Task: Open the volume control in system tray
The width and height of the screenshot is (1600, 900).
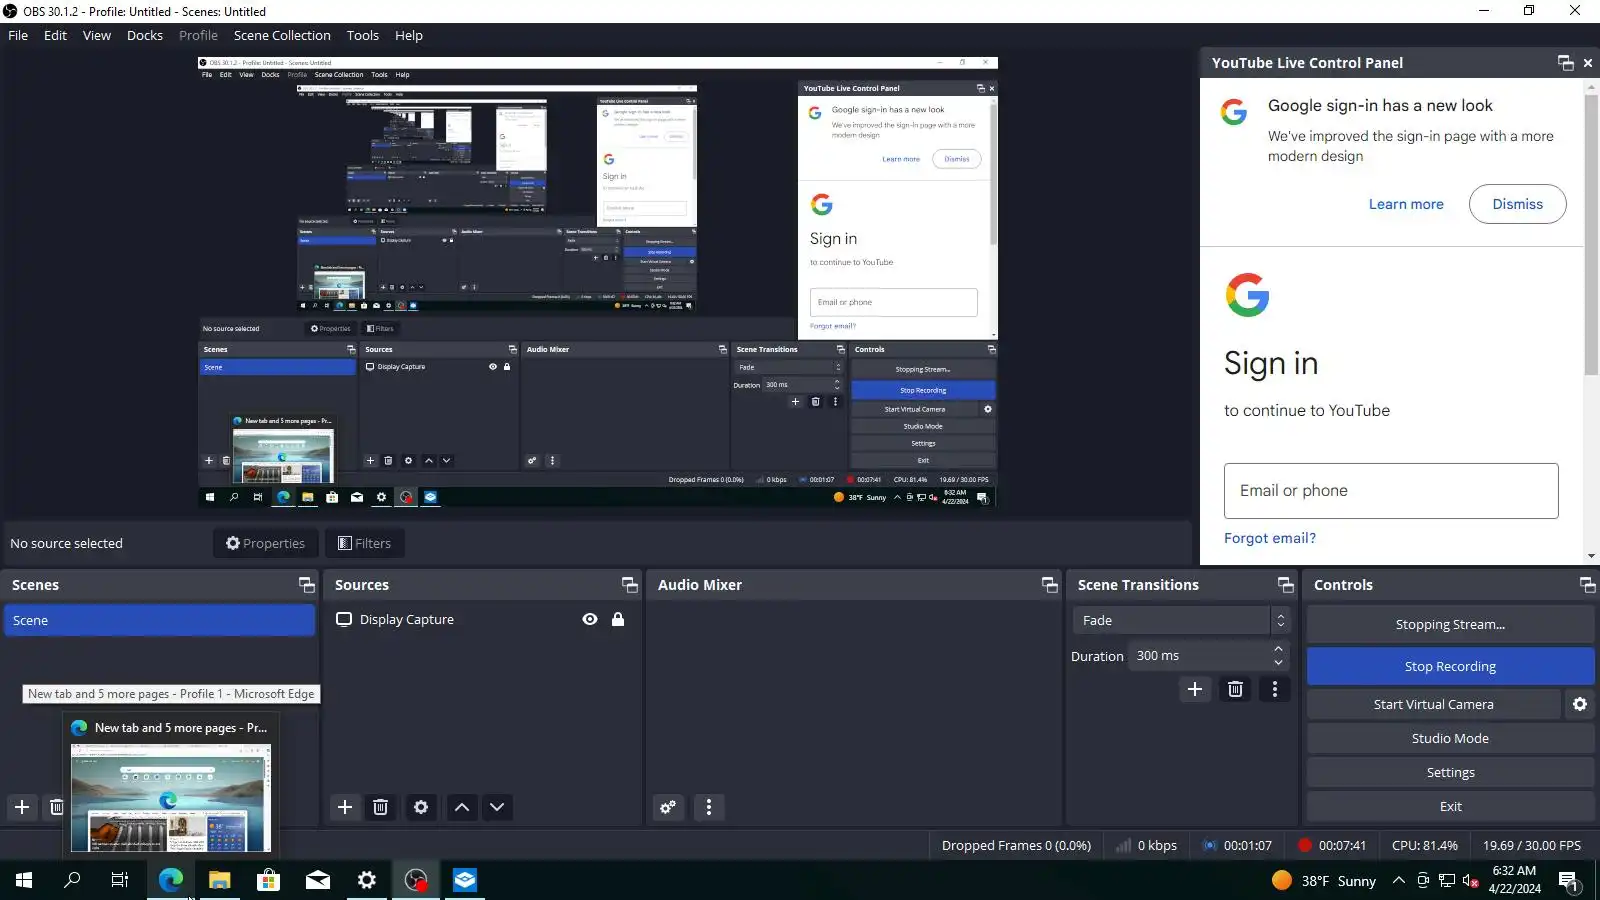Action: point(1471,881)
